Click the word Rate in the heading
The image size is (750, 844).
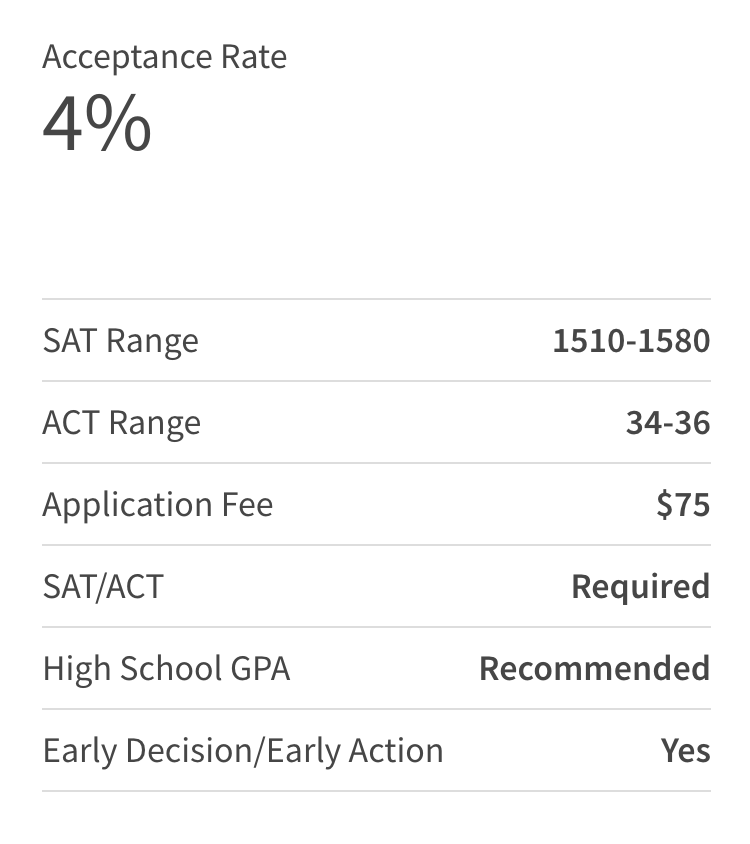pyautogui.click(x=254, y=57)
